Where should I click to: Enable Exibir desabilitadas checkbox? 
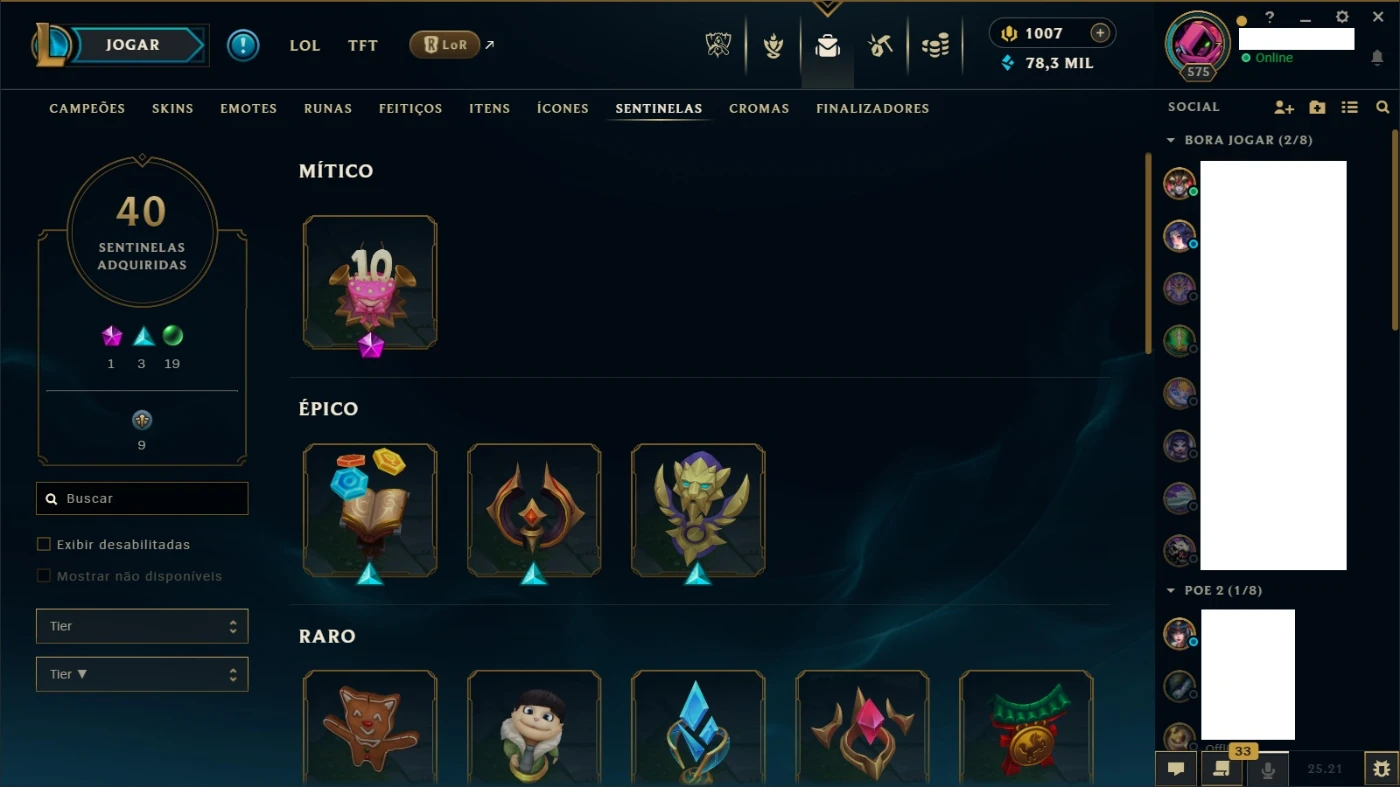[43, 544]
